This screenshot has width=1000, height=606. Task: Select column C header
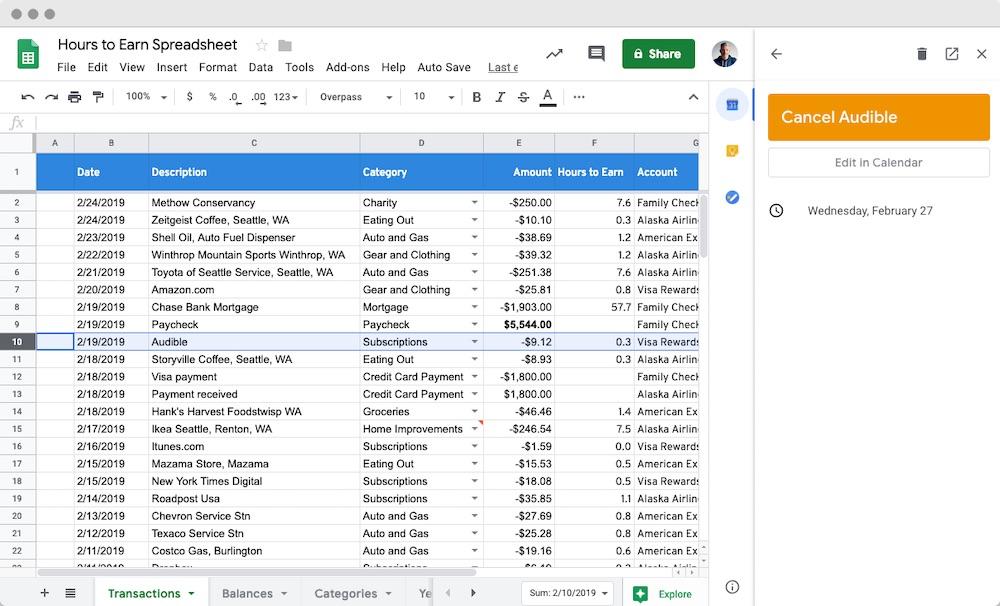coord(254,143)
